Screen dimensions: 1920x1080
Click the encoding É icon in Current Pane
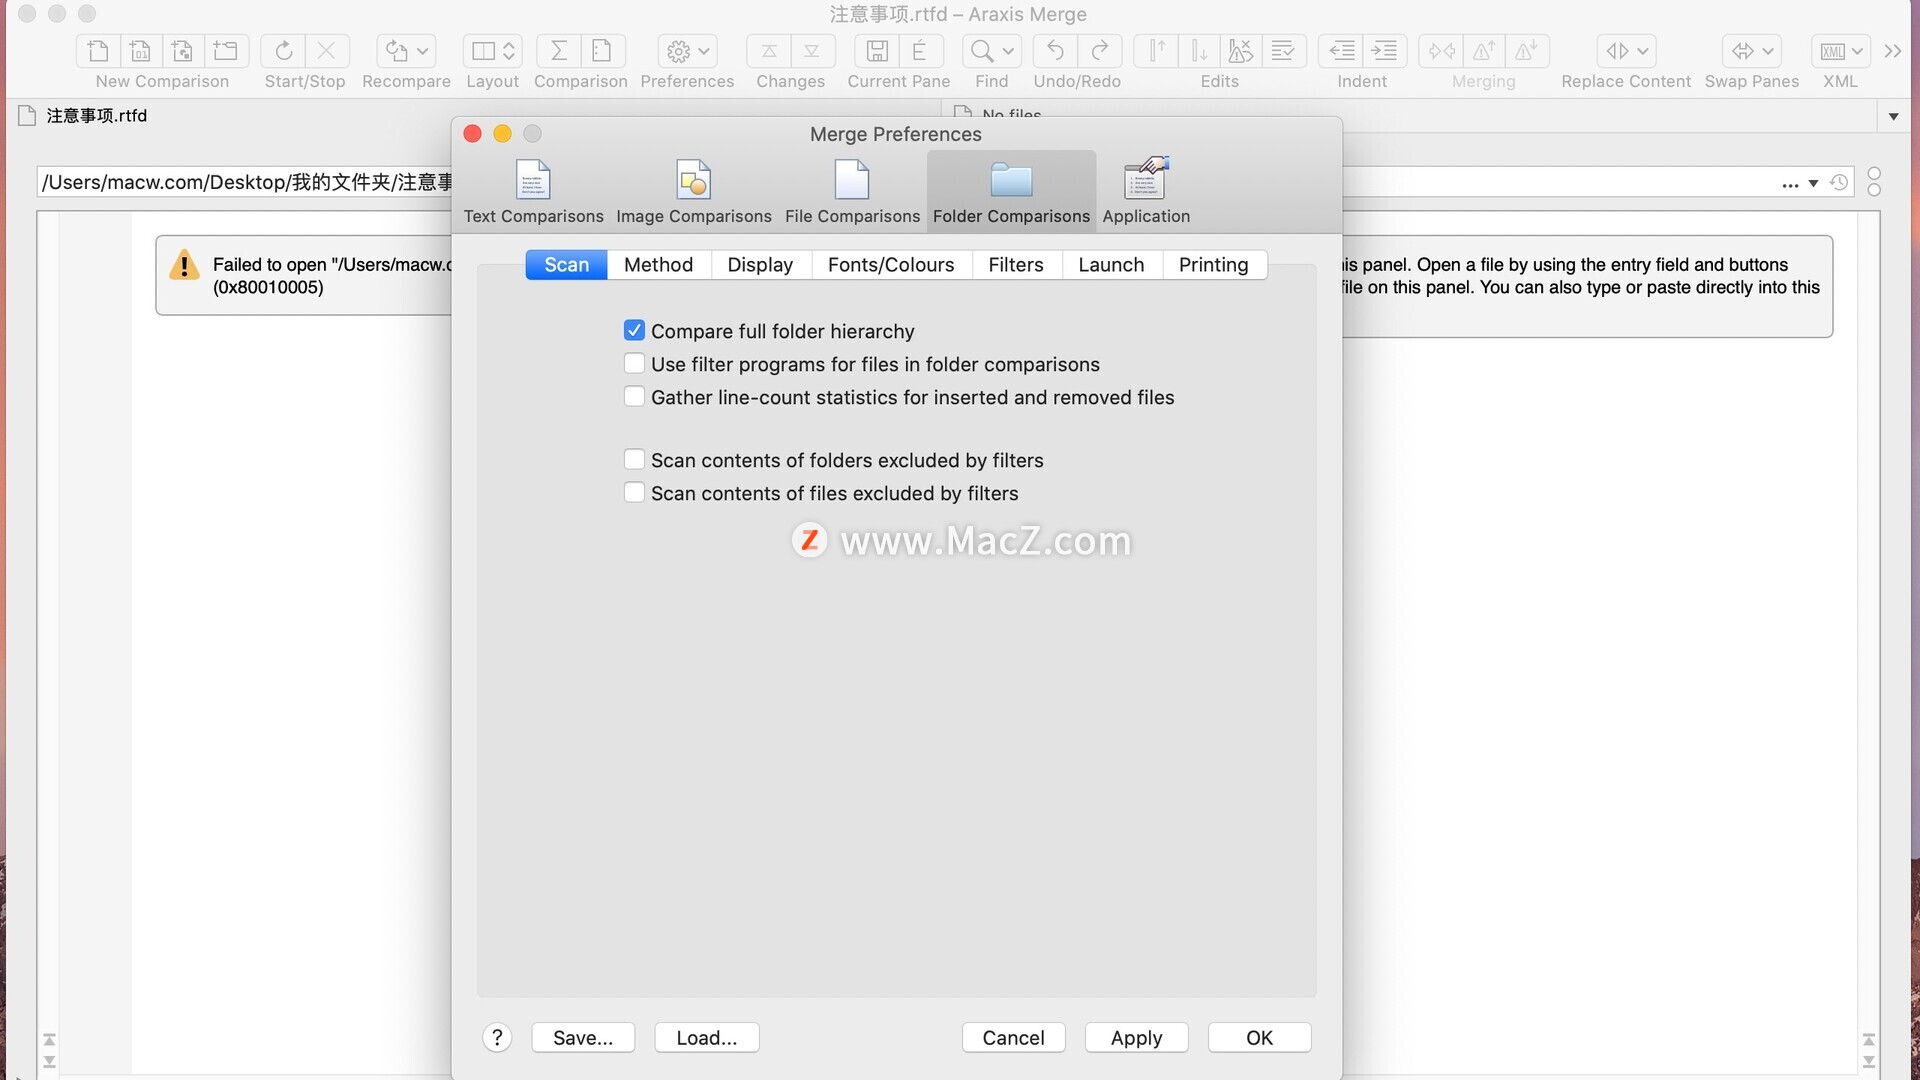pyautogui.click(x=920, y=51)
